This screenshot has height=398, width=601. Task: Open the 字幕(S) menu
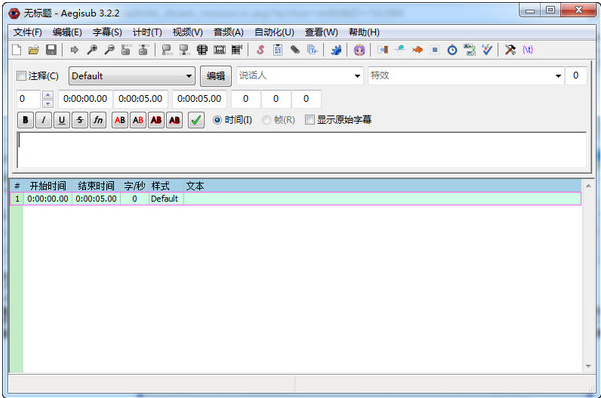click(x=107, y=32)
